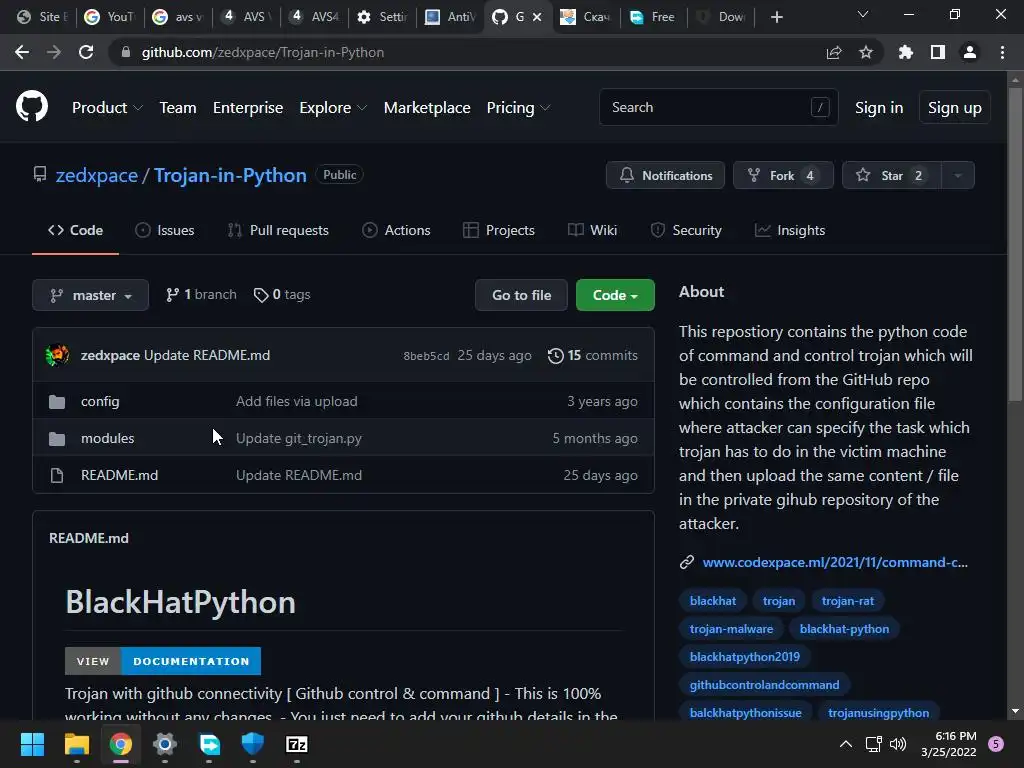
Task: Toggle Chrome side panel icon
Action: 938,52
